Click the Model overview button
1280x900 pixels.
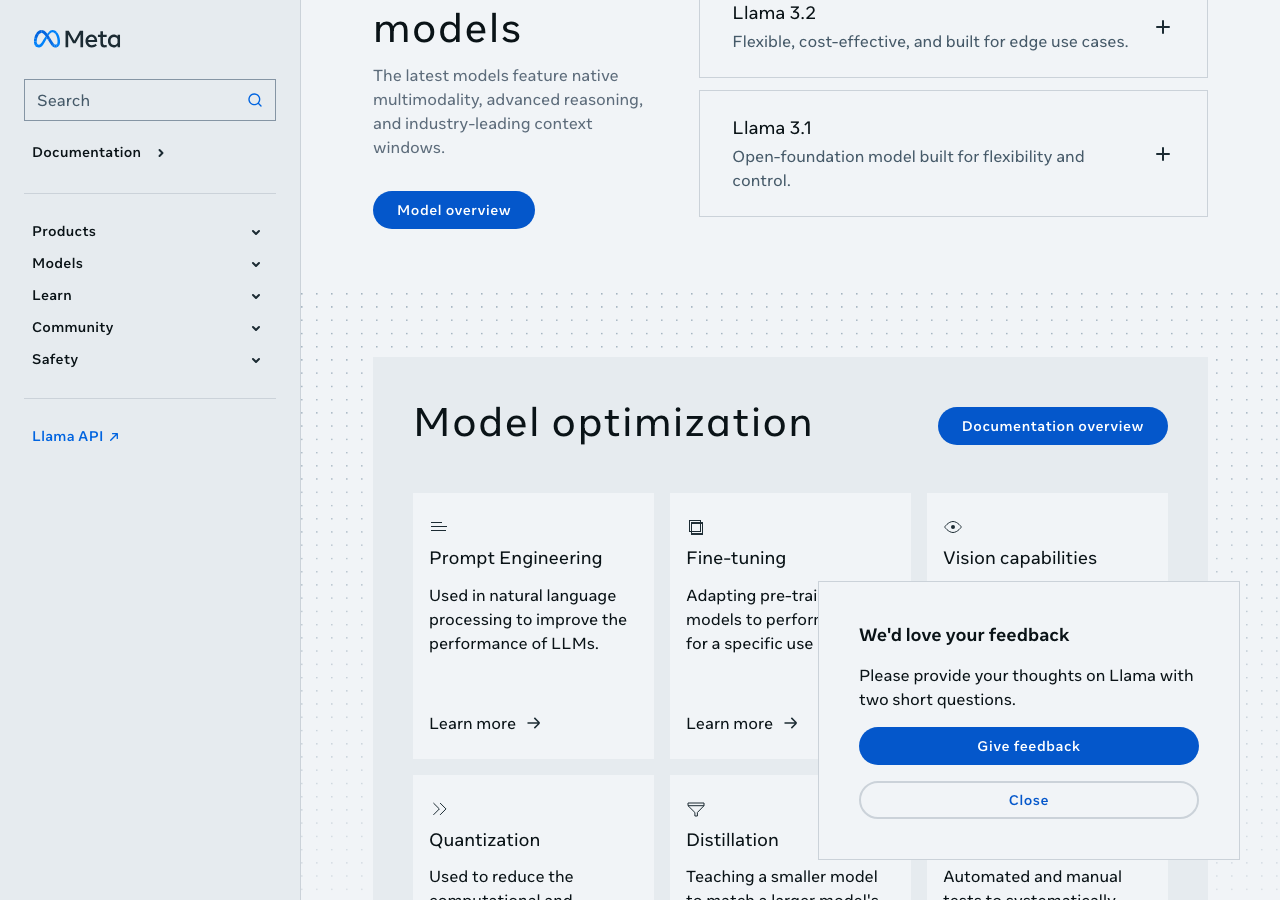coord(454,210)
